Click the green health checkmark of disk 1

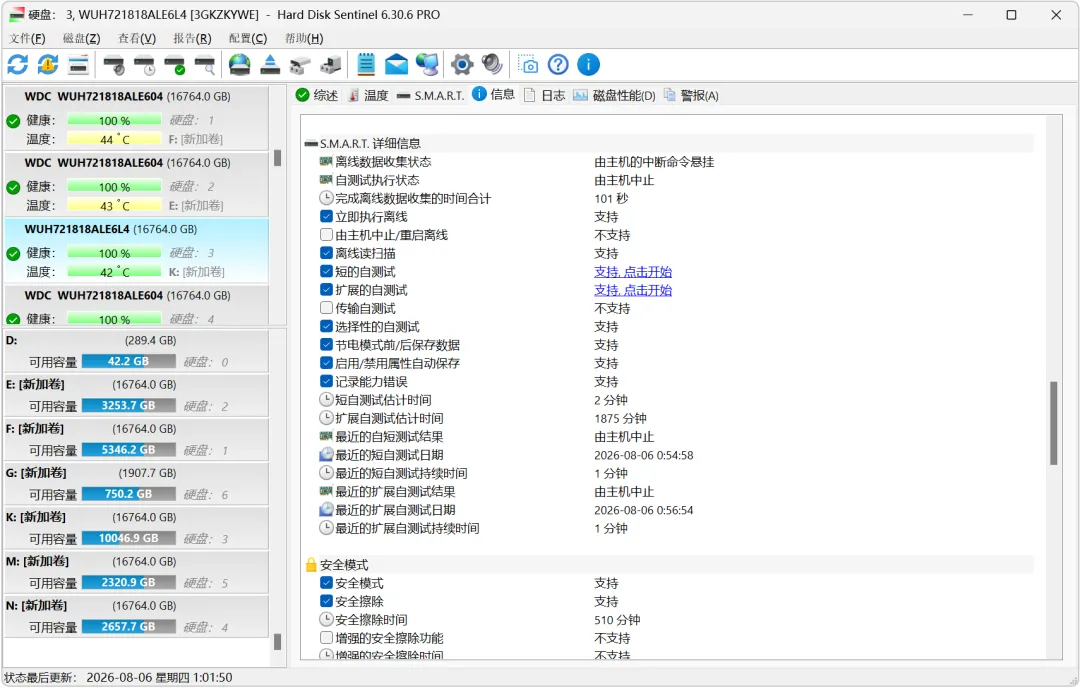[13, 121]
